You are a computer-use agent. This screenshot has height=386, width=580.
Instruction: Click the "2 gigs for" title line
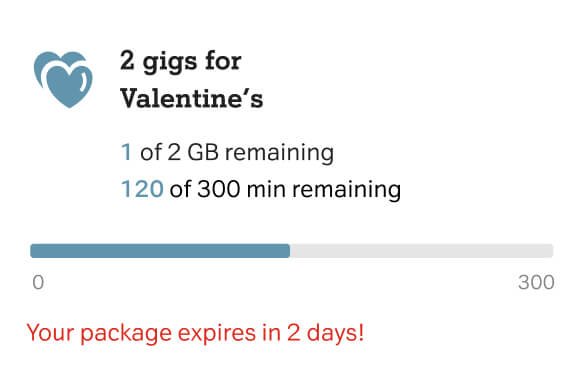coord(181,62)
